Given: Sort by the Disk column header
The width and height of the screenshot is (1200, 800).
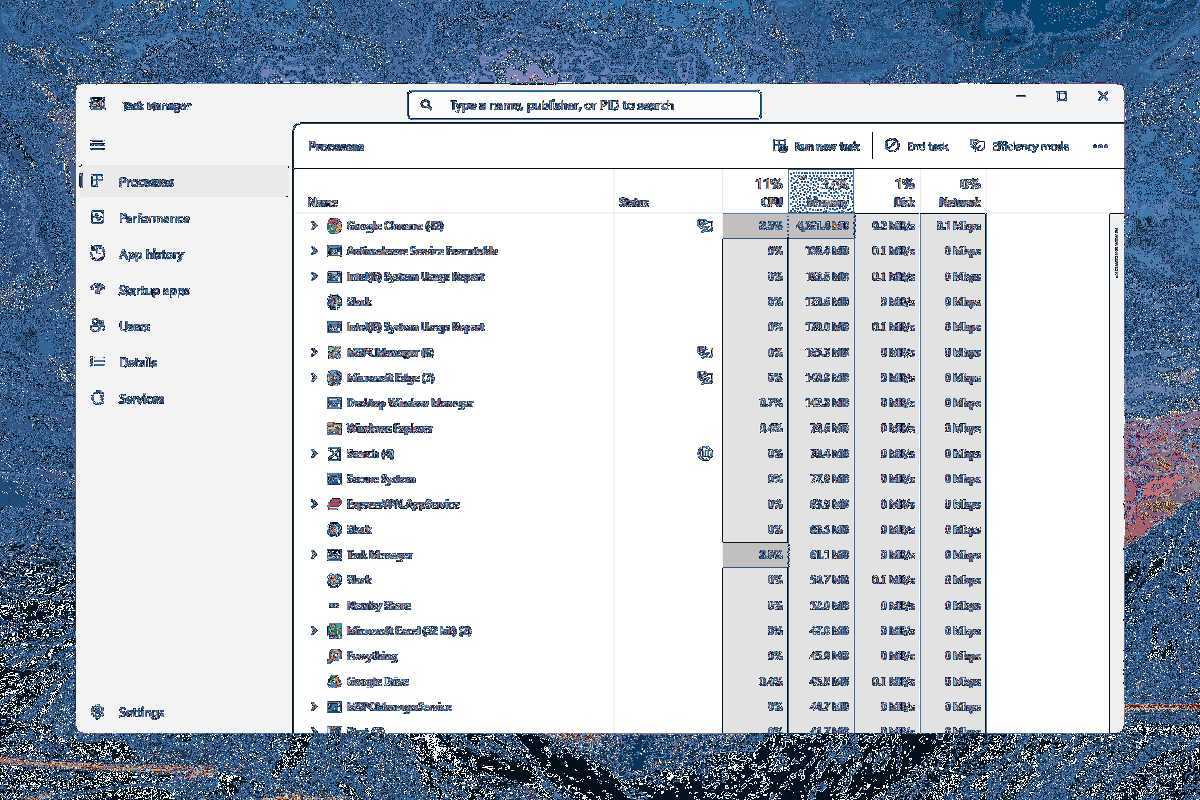Looking at the screenshot, I should 887,191.
